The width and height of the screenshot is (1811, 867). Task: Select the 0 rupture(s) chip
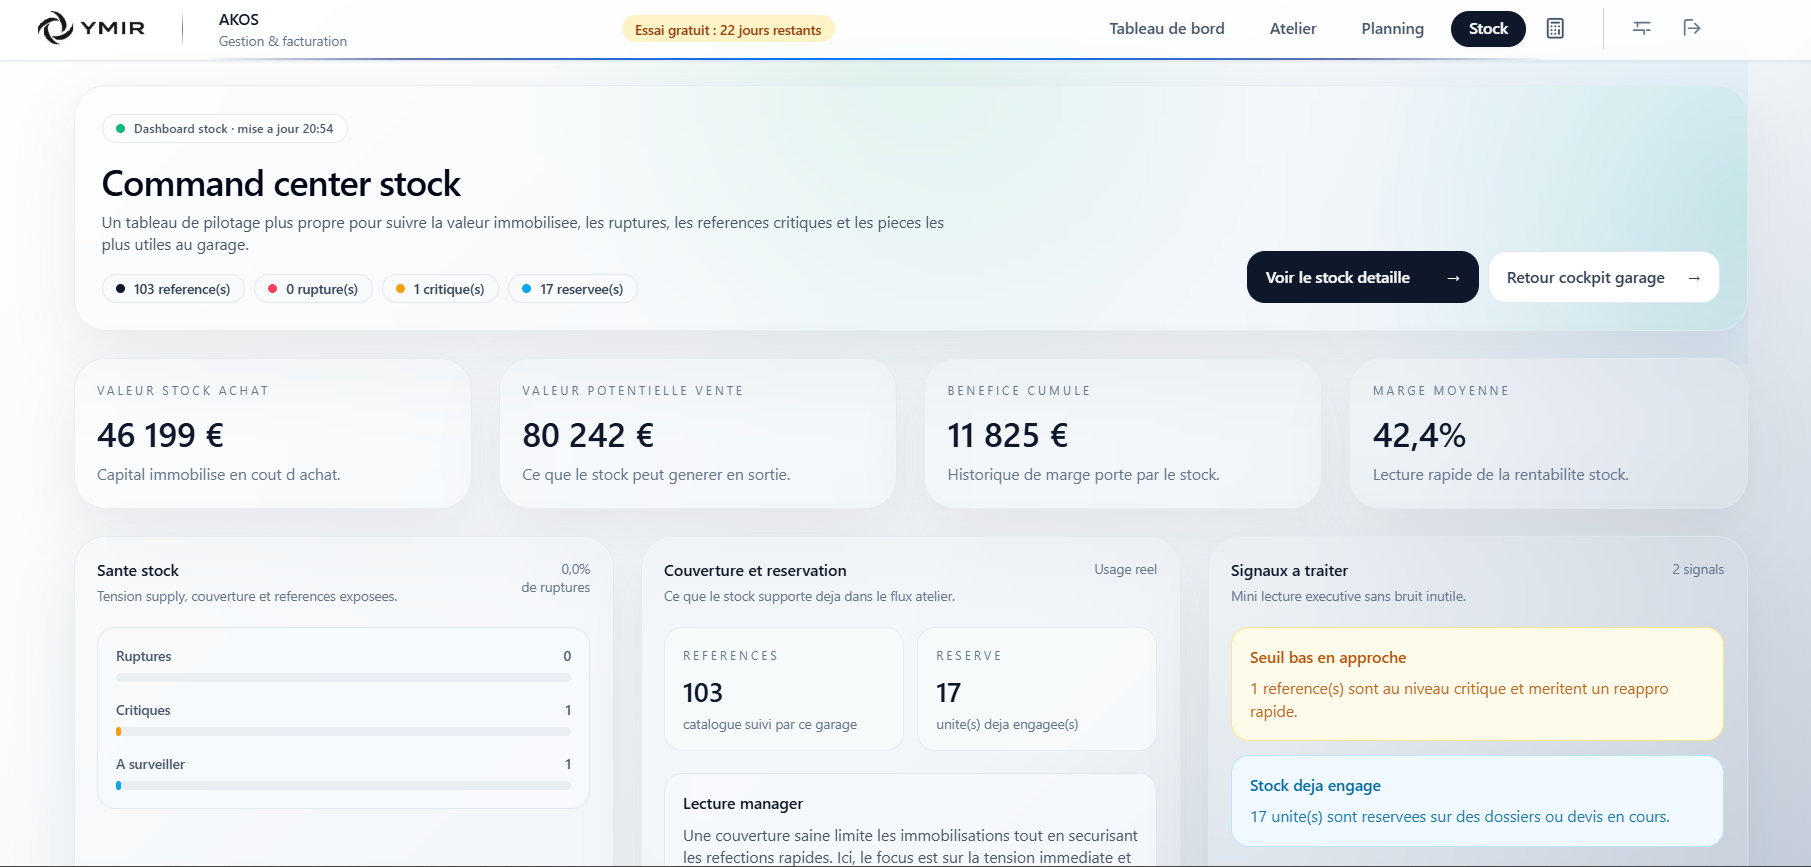[313, 289]
